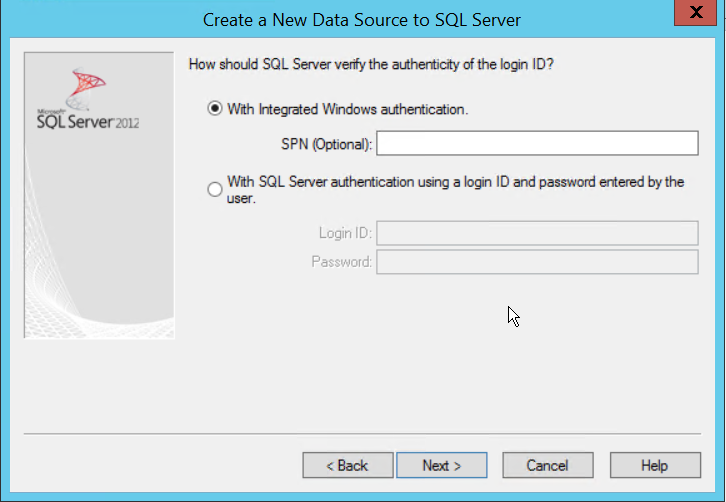Click the "SPN (Optional):" label
This screenshot has height=502, width=726.
(x=327, y=145)
